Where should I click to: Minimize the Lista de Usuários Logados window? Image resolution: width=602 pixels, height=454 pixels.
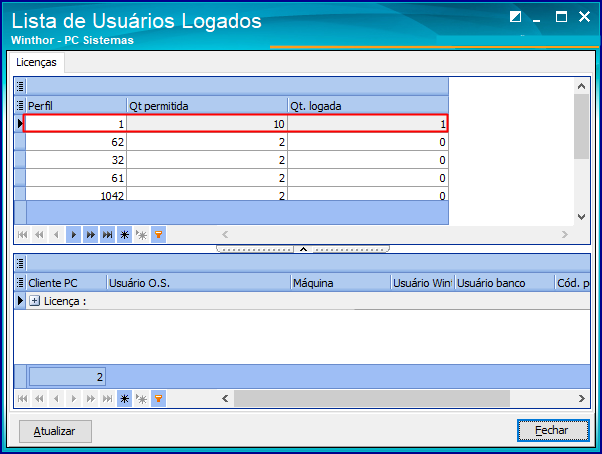pyautogui.click(x=537, y=19)
